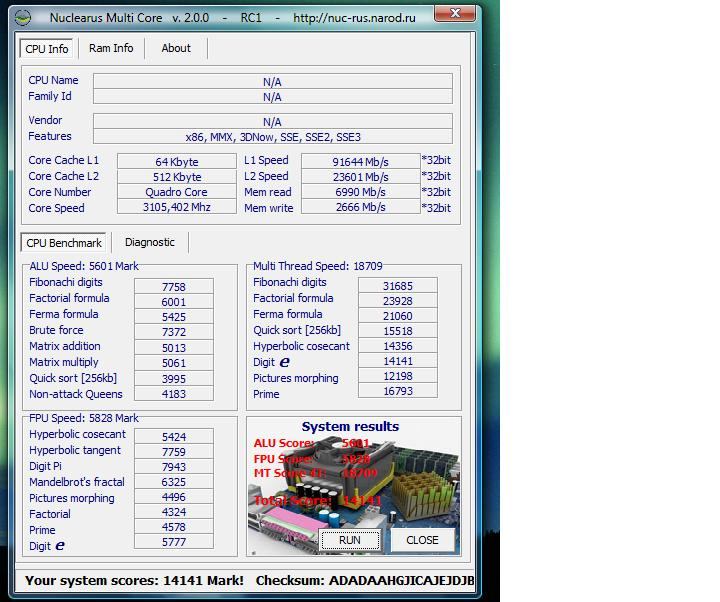Click Multi Thread Prime score 16793
This screenshot has width=720, height=602.
398,391
